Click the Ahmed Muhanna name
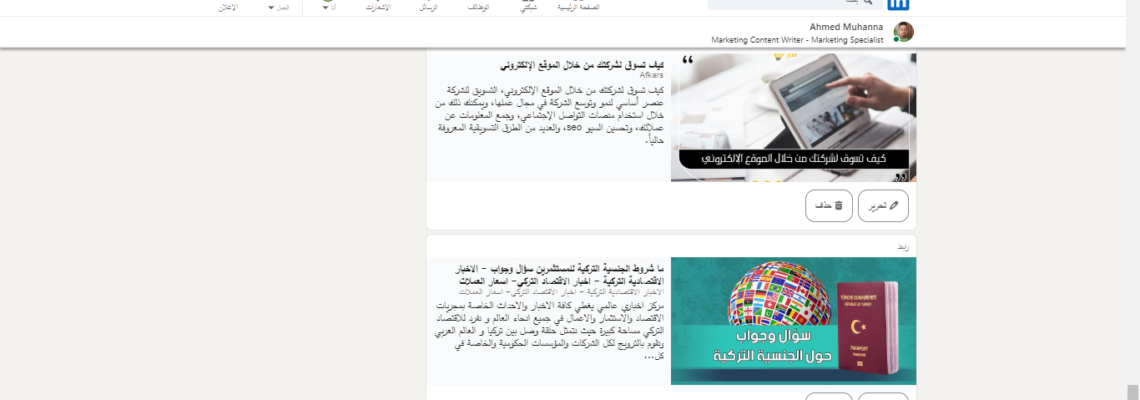This screenshot has width=1140, height=400. pos(848,27)
